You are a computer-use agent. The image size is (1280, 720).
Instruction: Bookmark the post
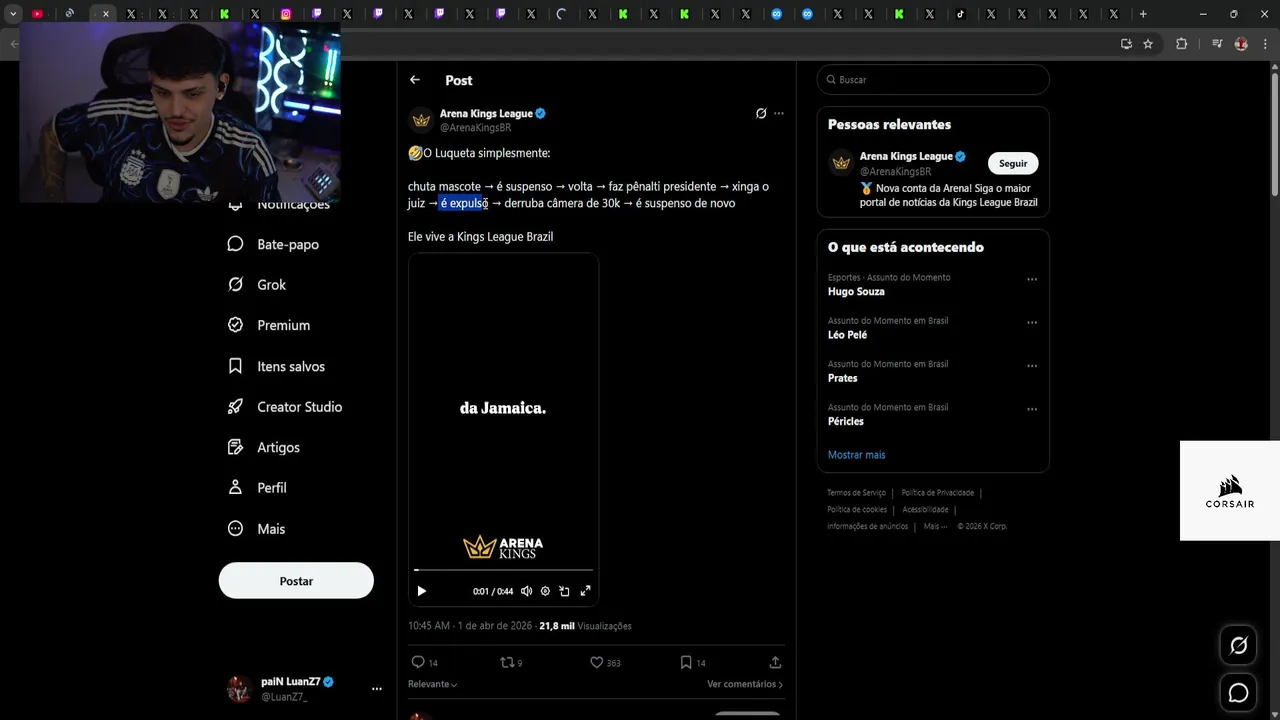[686, 662]
